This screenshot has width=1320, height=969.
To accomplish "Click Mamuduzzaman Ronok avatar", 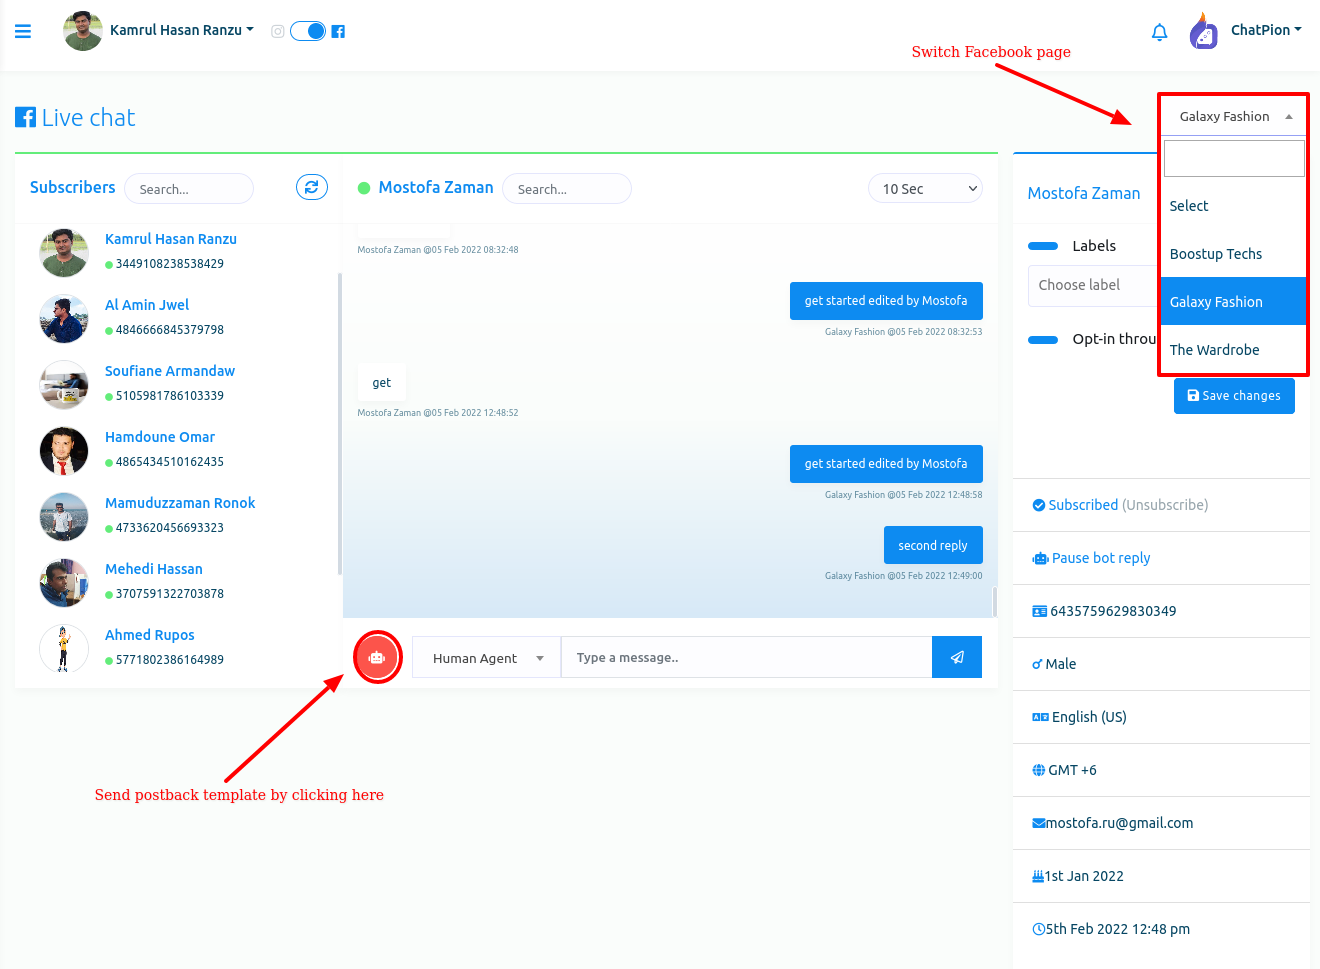I will click(x=64, y=516).
